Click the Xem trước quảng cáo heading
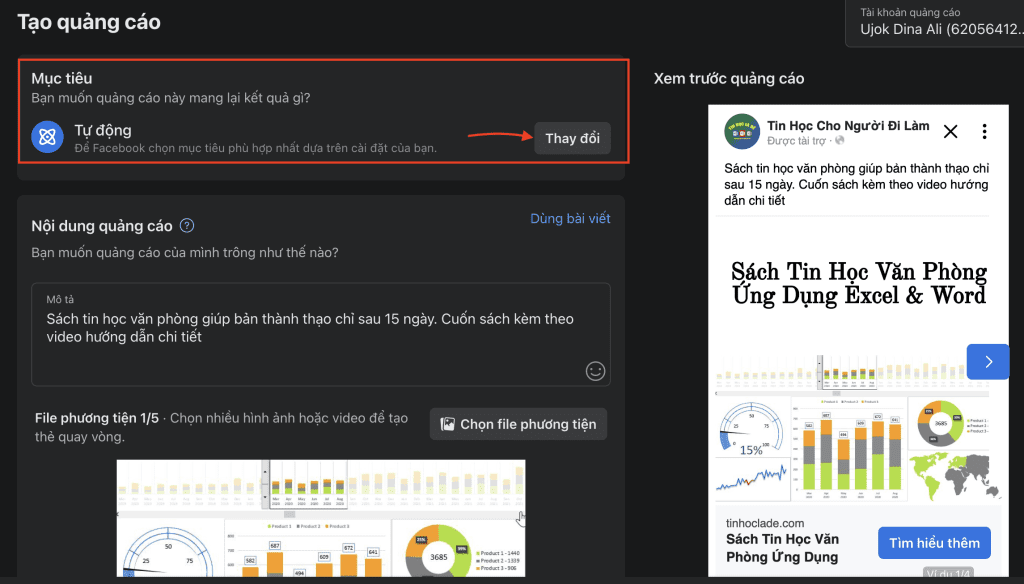 (x=729, y=78)
